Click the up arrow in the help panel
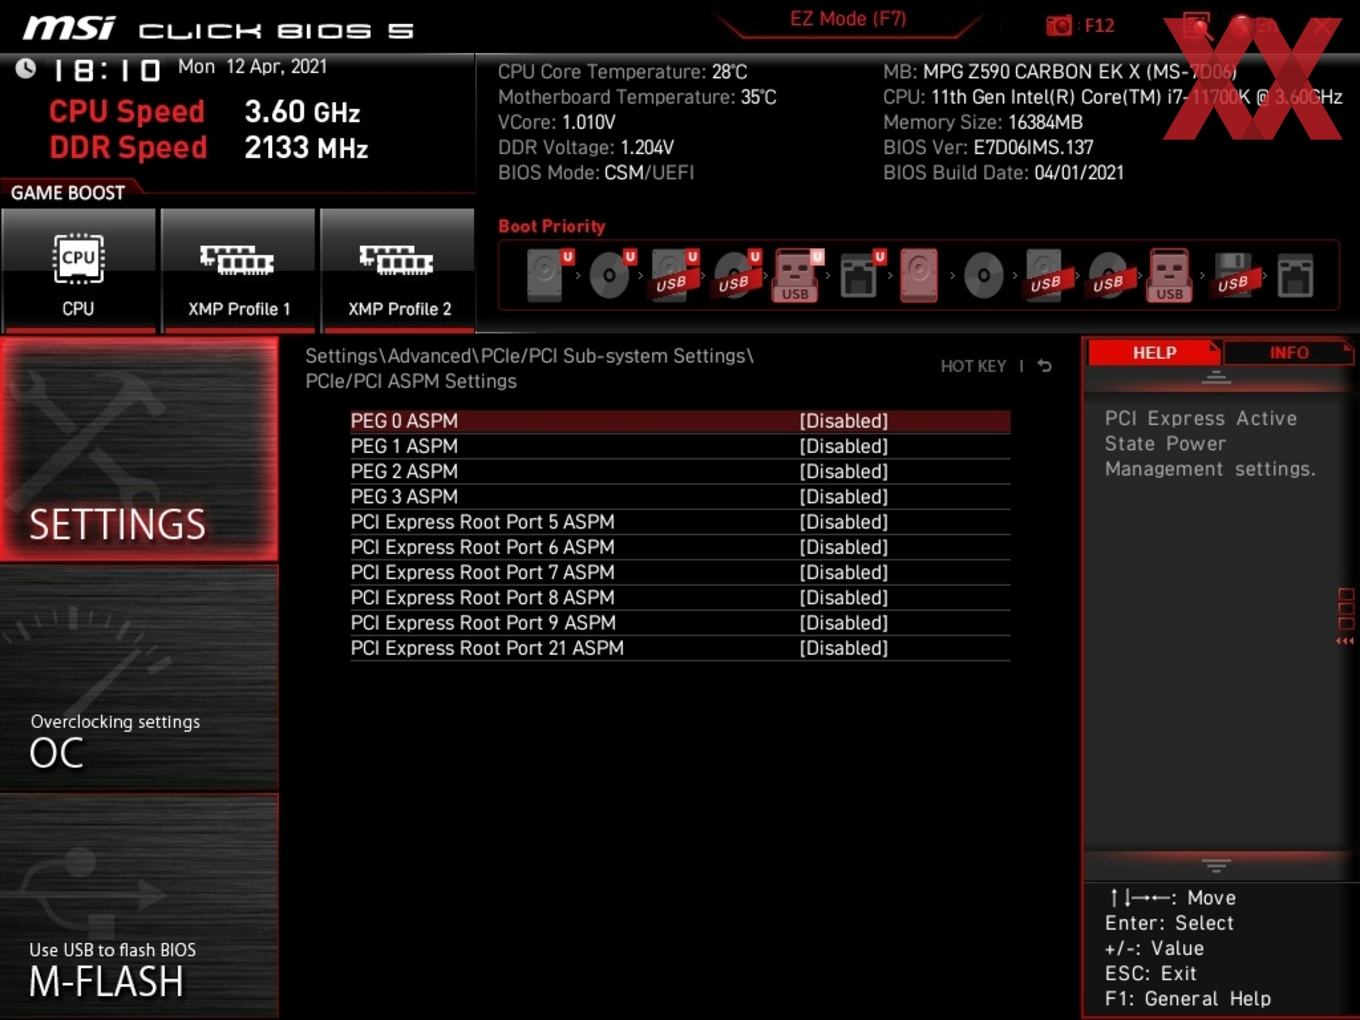Screen dimensions: 1360x1020 (x=1216, y=377)
